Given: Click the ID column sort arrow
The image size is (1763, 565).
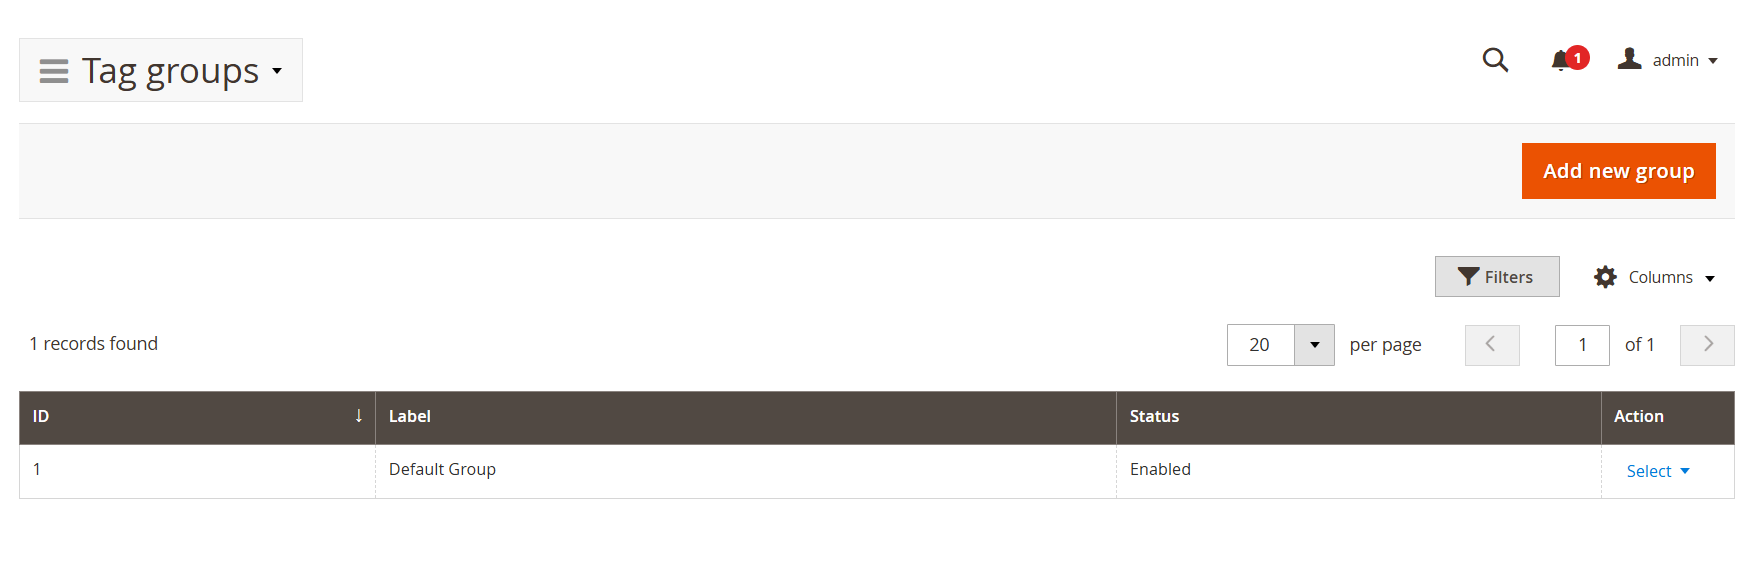Looking at the screenshot, I should pos(359,416).
